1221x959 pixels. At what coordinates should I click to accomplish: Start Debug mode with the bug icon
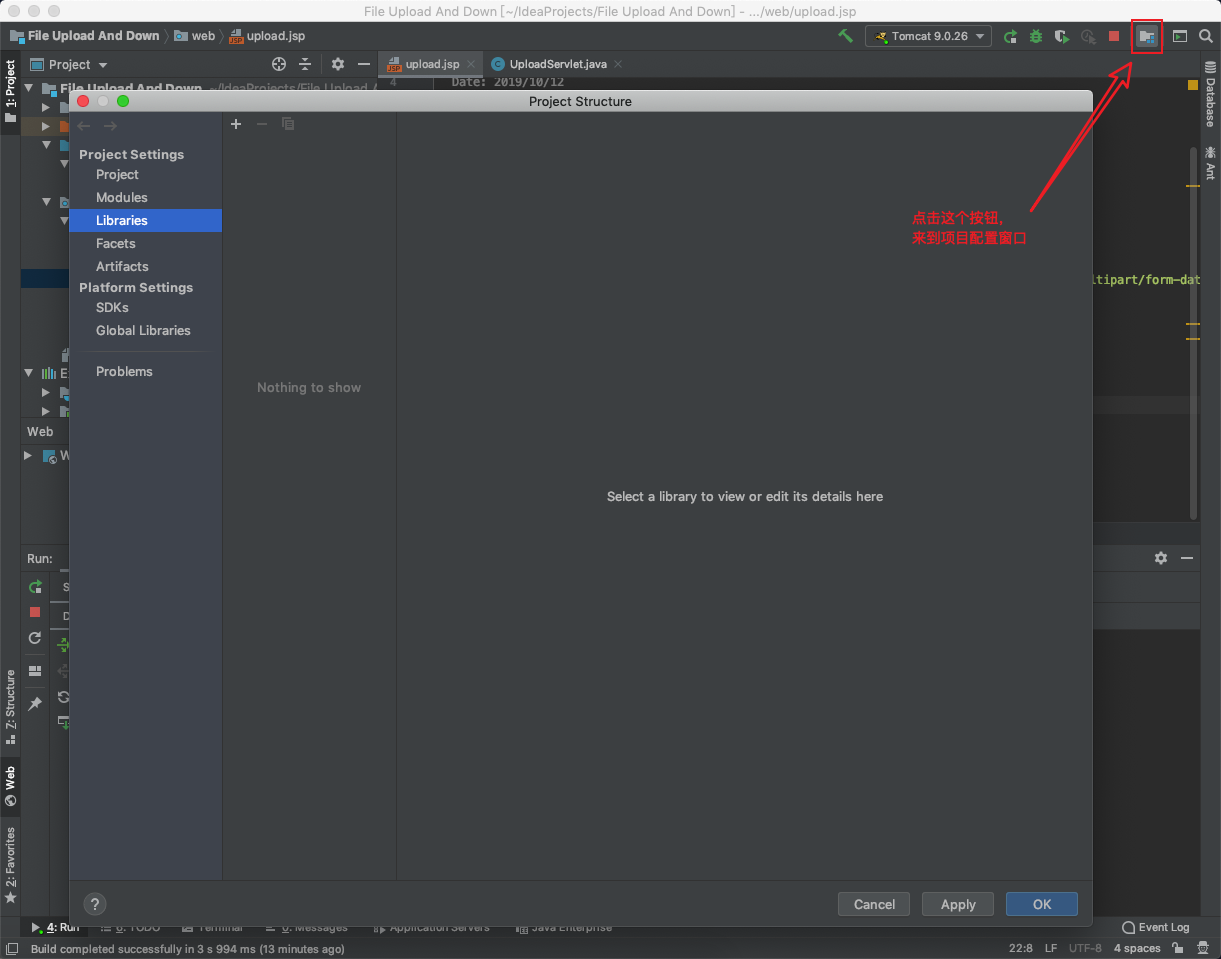point(1035,36)
